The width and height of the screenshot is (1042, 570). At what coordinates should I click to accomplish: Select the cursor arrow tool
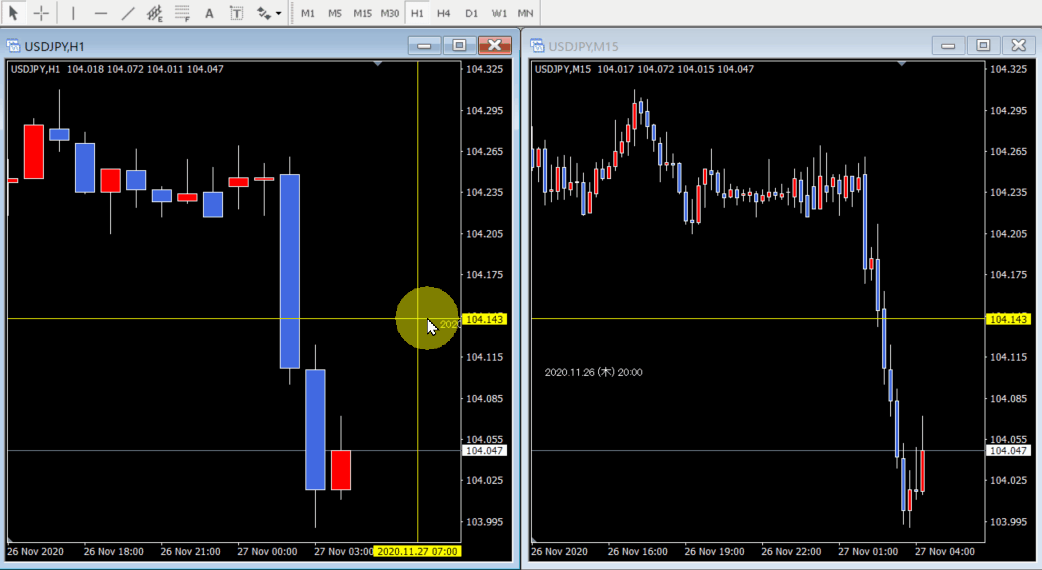click(x=13, y=13)
